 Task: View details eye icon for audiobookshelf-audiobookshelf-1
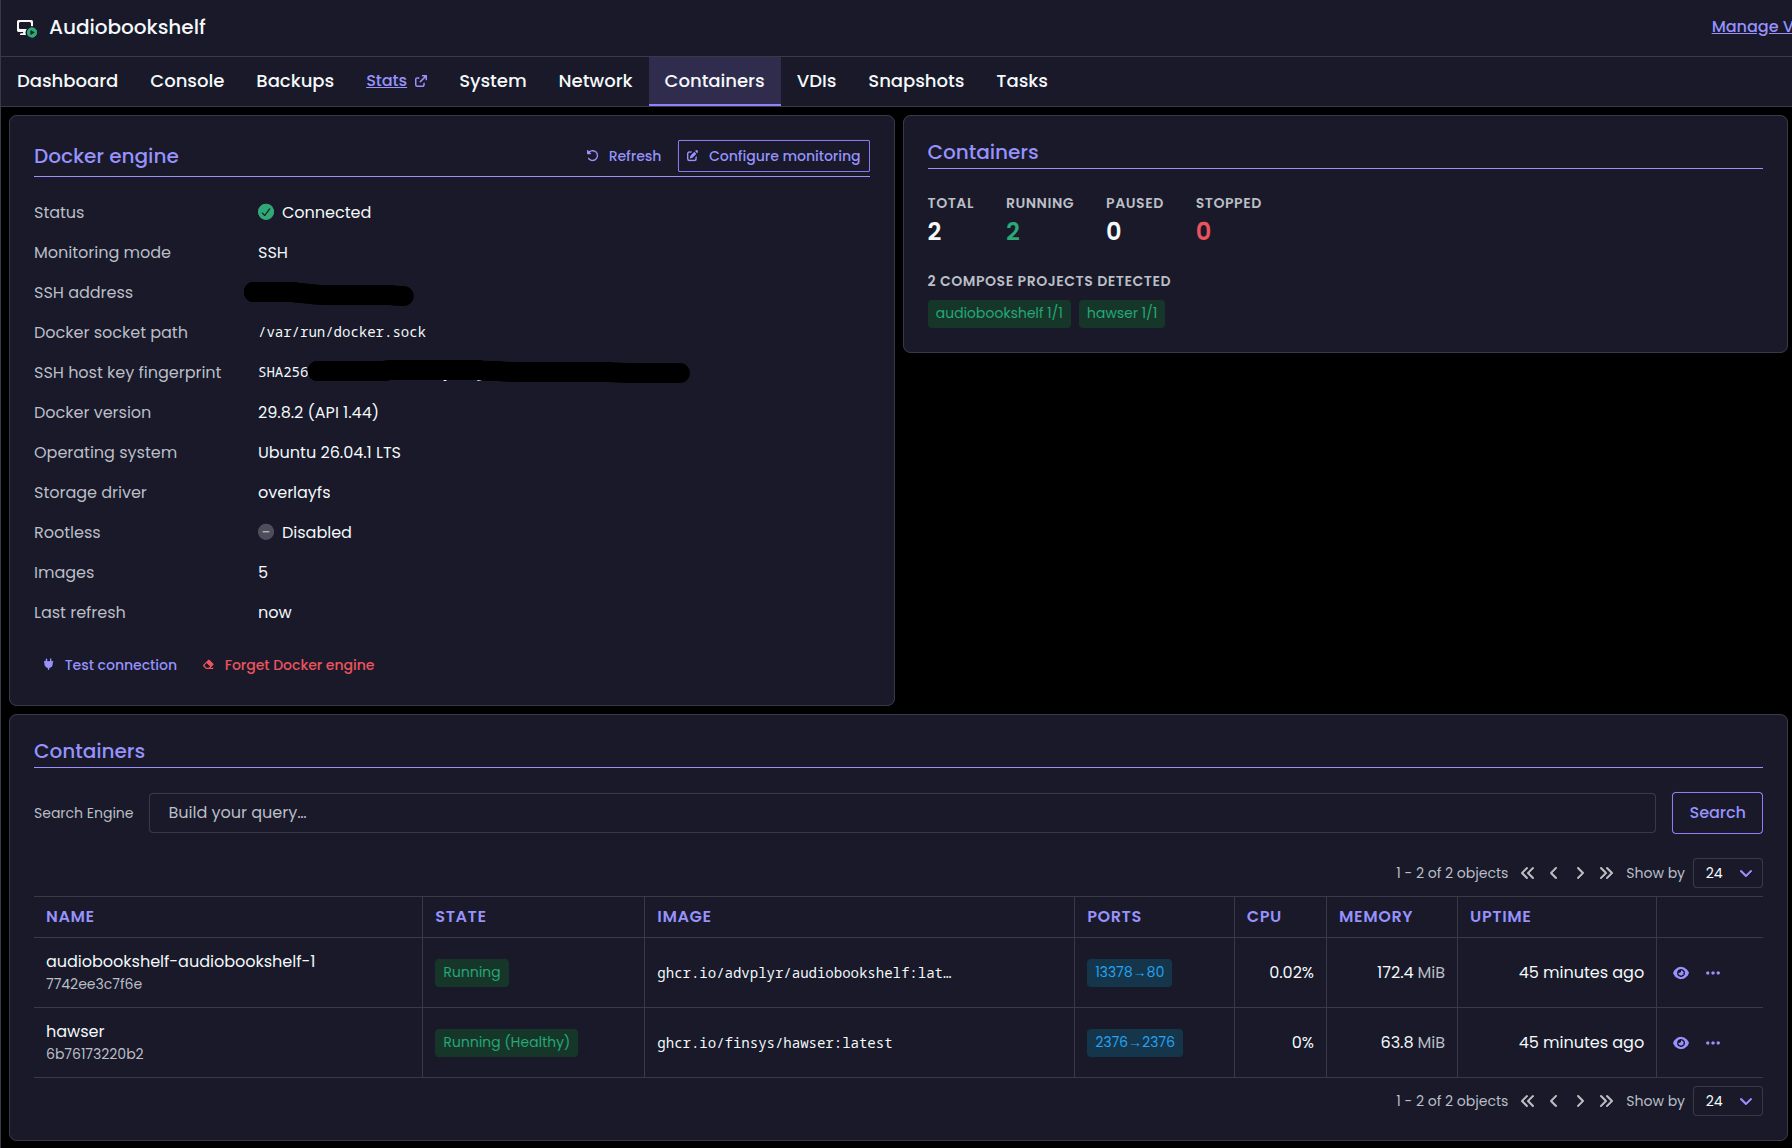[1681, 973]
